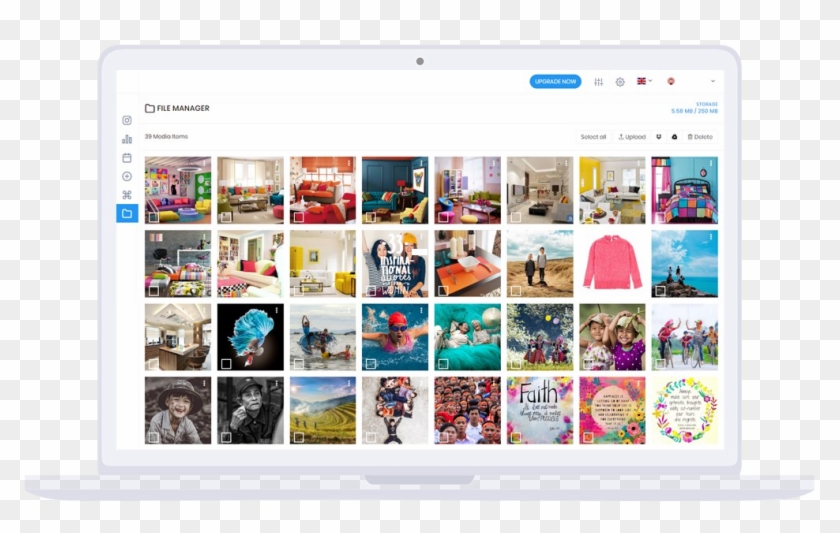This screenshot has width=840, height=533.
Task: Open the inspirational quotes women thumbnail
Action: (395, 264)
